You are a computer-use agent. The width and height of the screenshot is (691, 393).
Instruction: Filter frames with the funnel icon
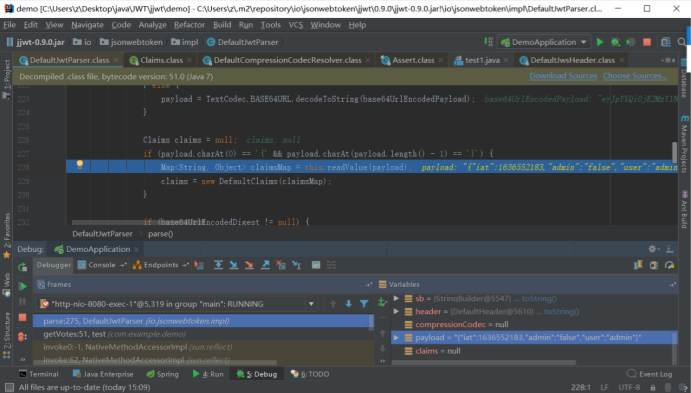364,304
